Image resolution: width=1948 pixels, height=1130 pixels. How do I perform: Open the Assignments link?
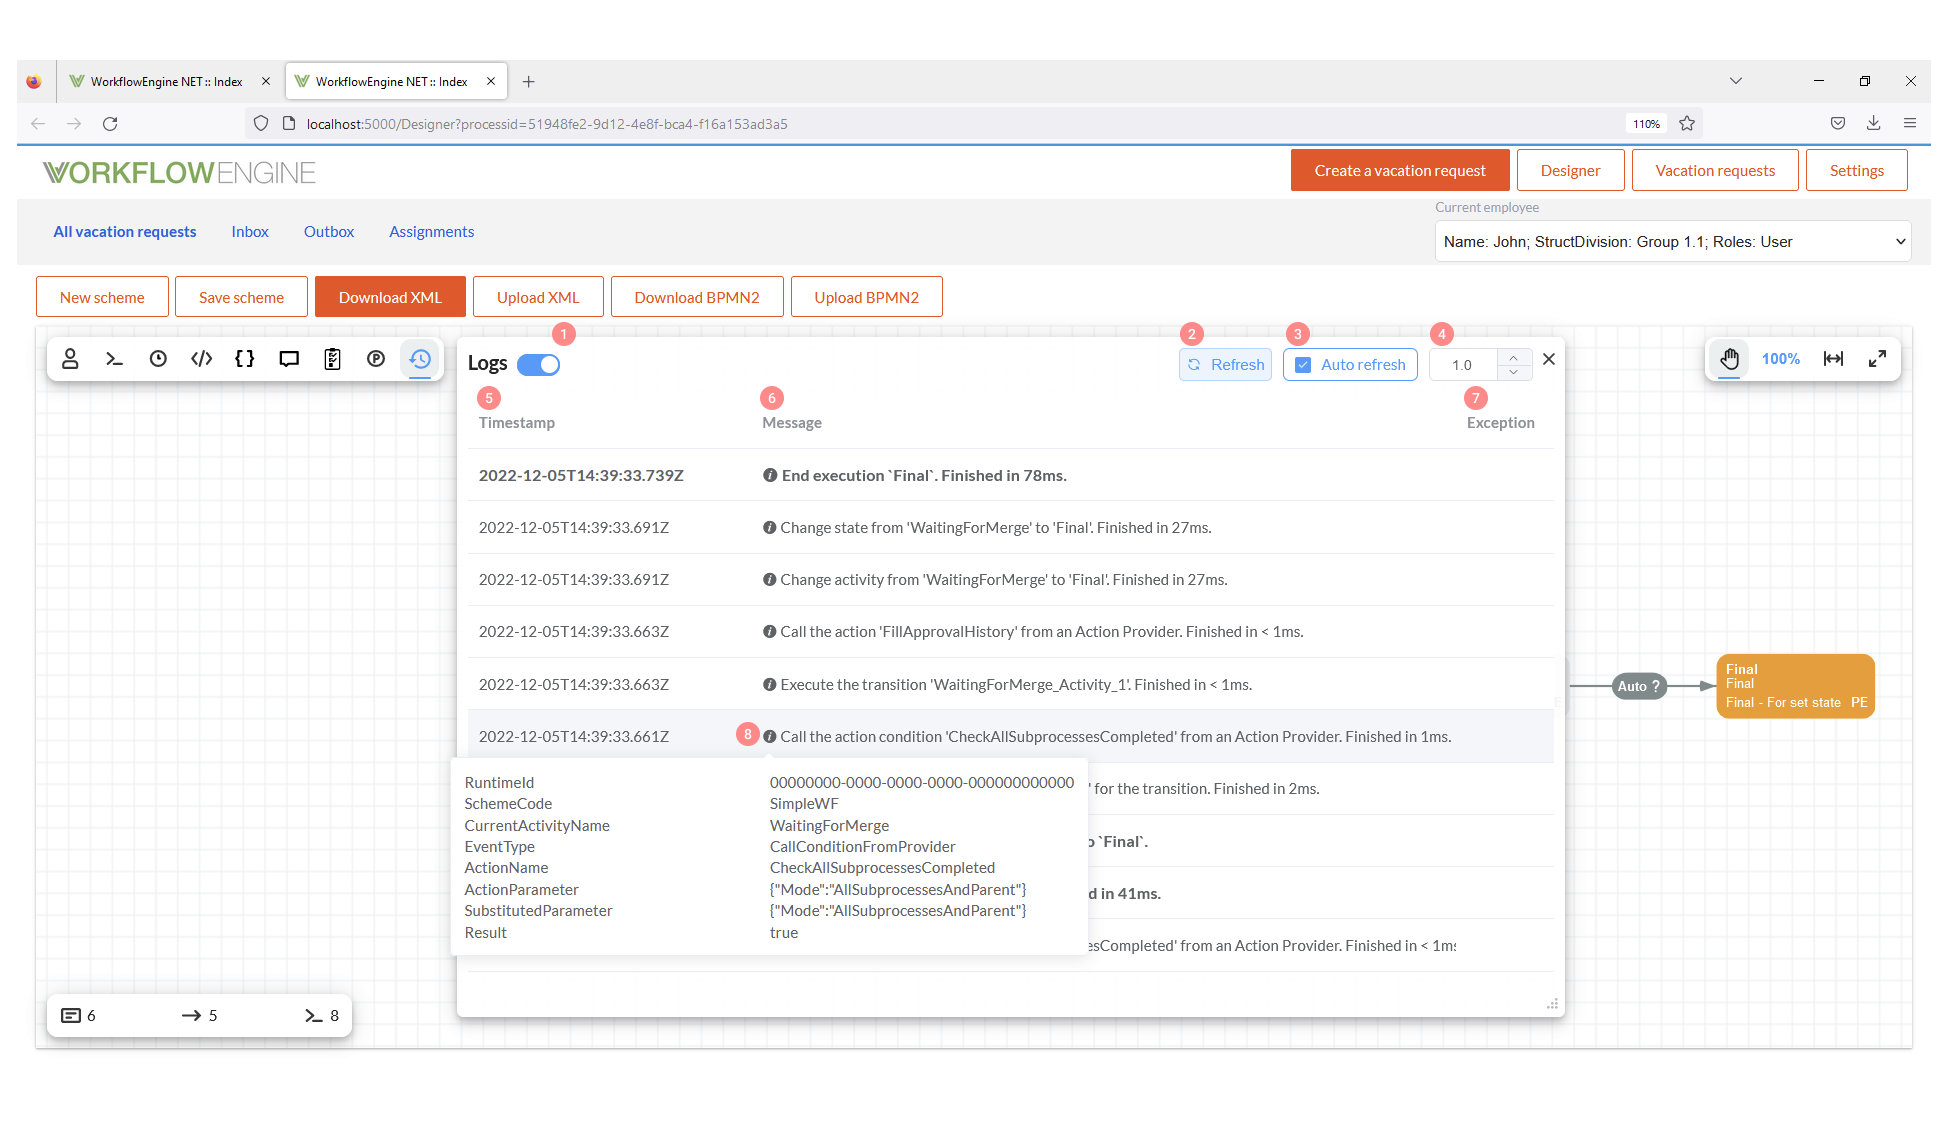432,232
